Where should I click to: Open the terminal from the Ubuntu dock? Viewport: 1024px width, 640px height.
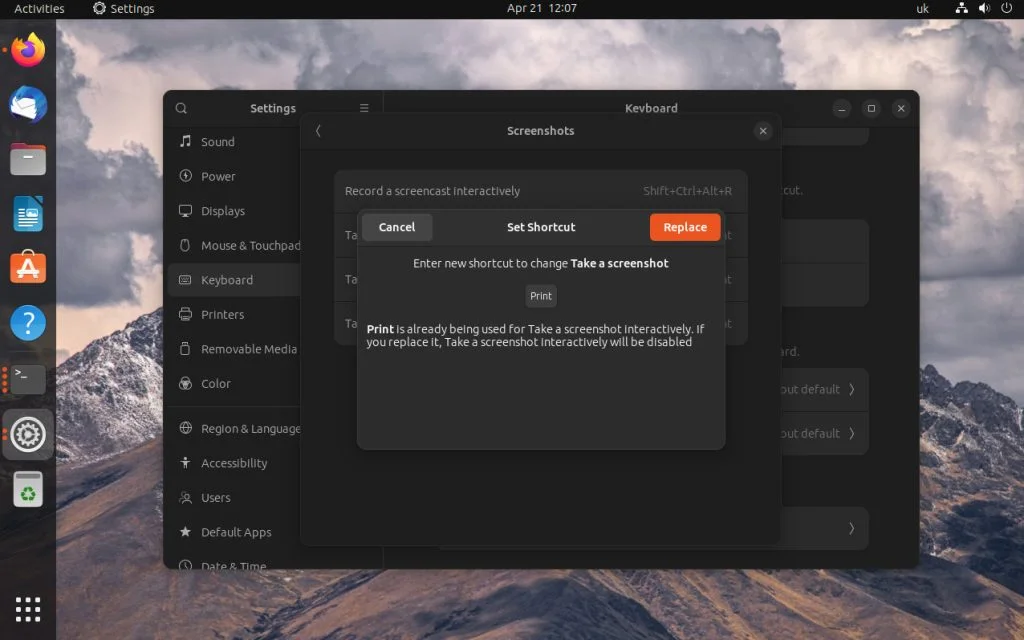pyautogui.click(x=27, y=378)
